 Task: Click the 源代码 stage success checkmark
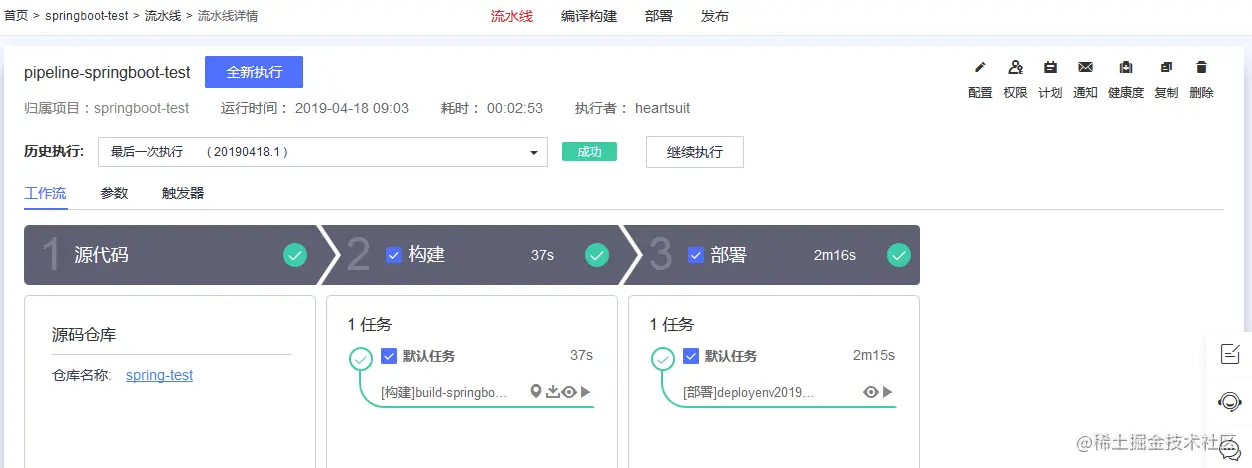pos(295,255)
